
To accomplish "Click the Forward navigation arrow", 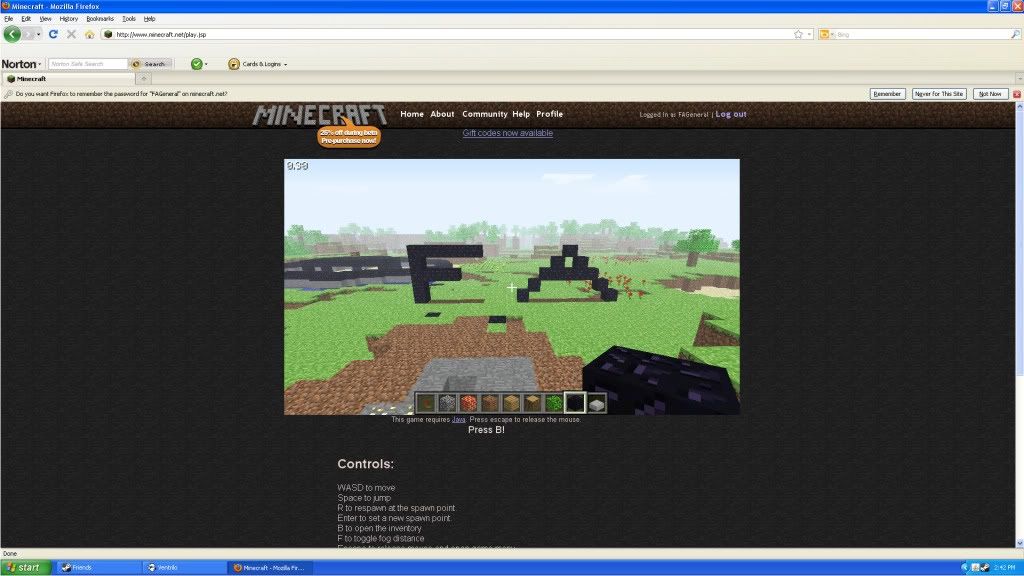I will [x=27, y=34].
